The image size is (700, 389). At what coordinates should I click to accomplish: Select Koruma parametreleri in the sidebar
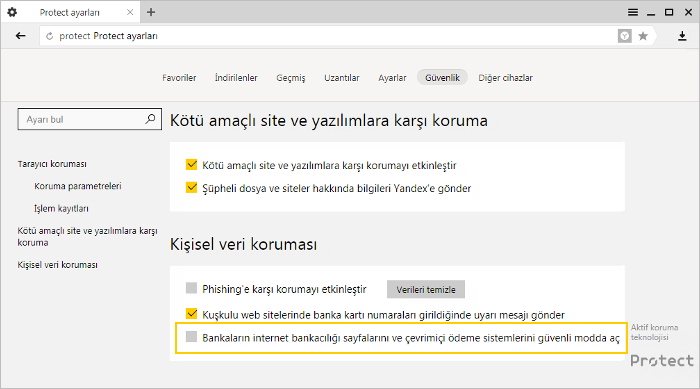pyautogui.click(x=78, y=186)
